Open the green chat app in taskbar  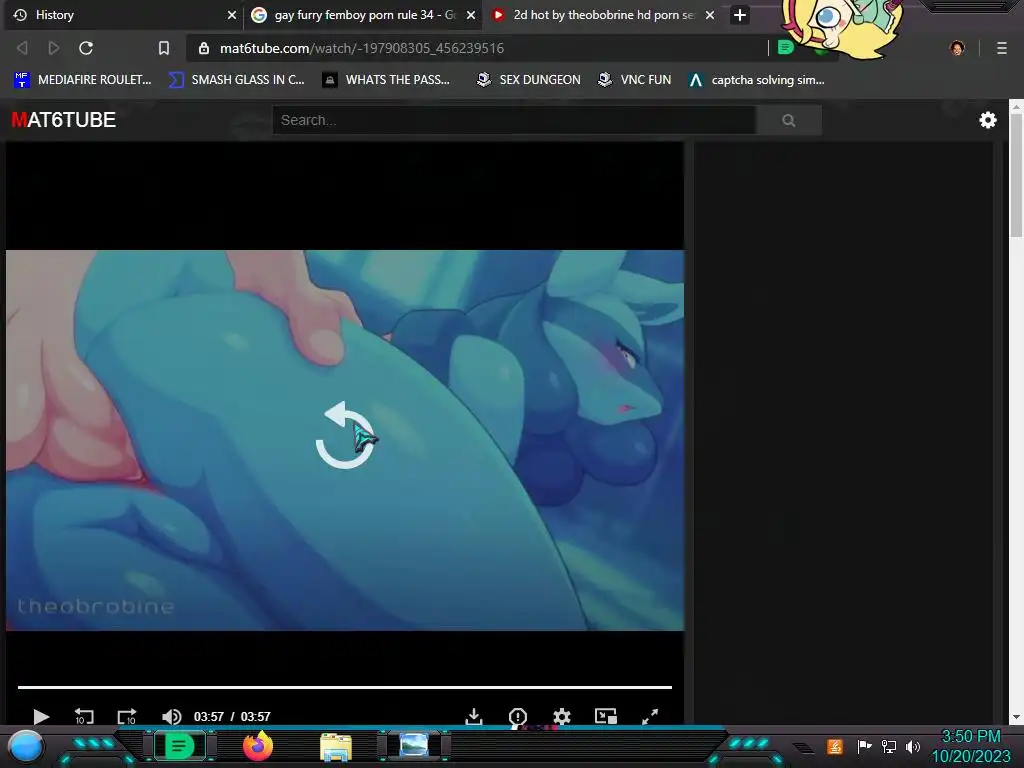(179, 745)
